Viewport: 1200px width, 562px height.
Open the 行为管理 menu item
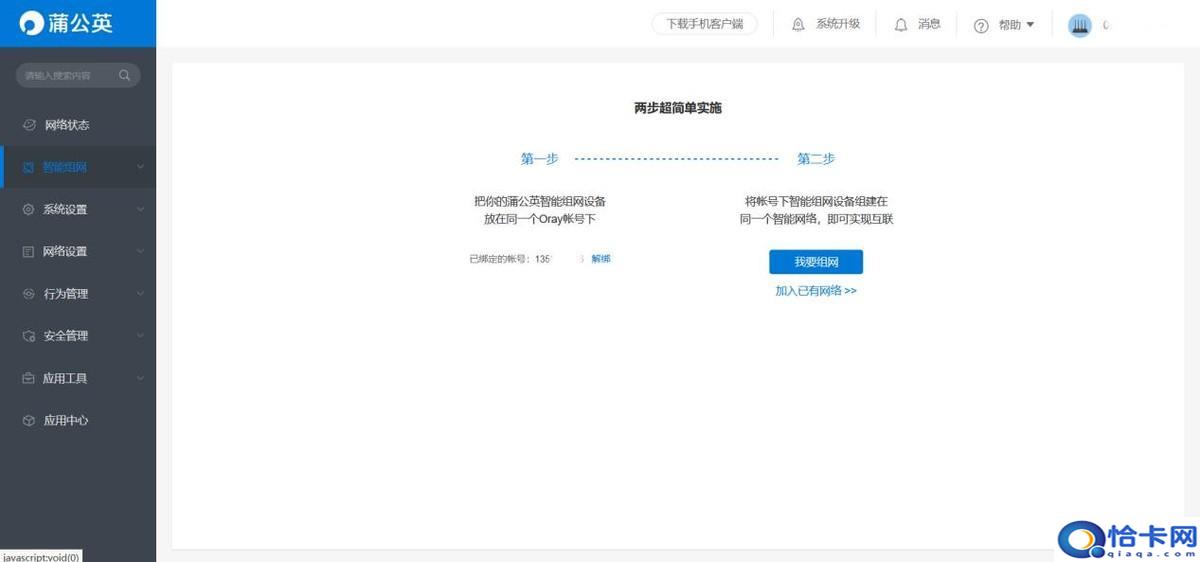[66, 294]
